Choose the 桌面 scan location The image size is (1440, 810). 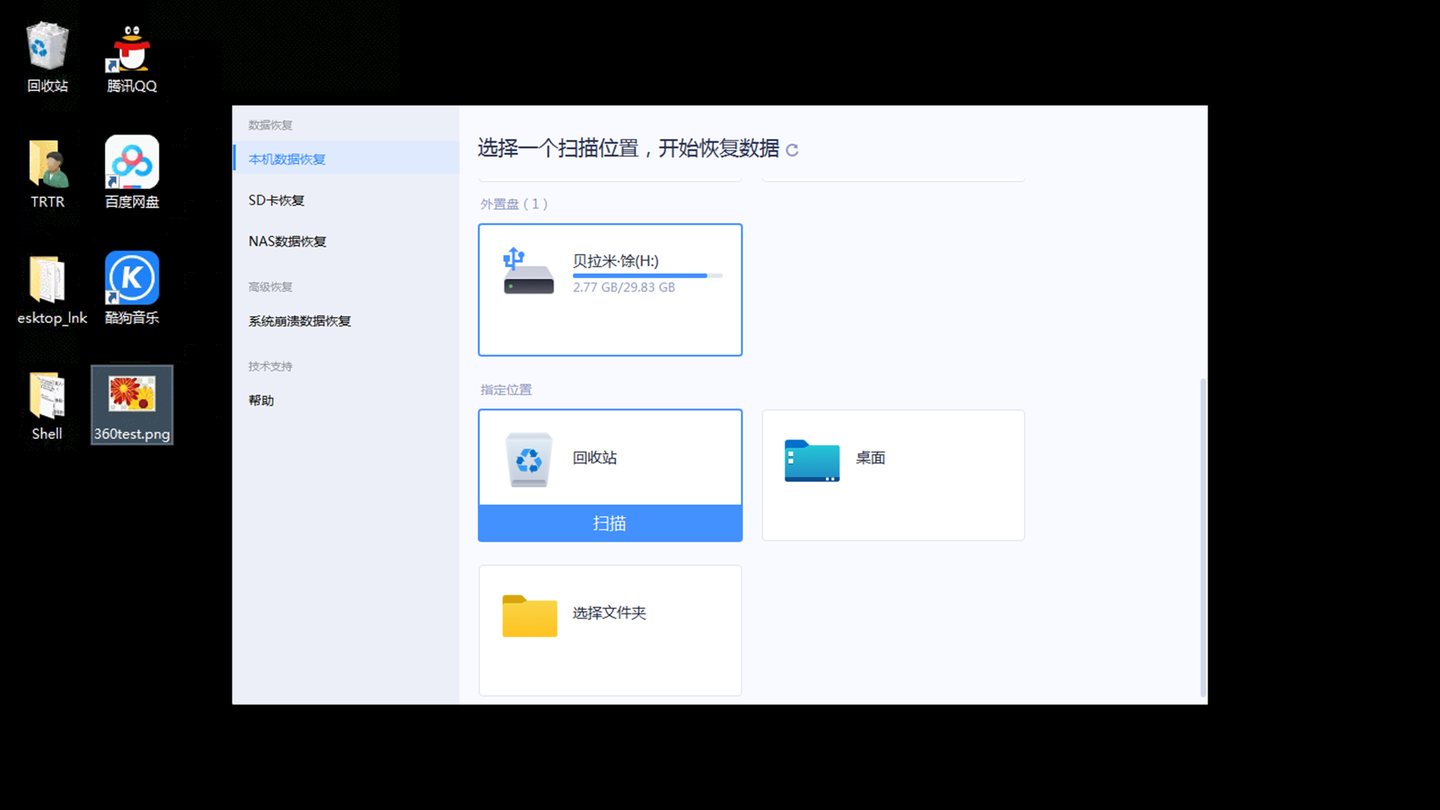tap(893, 475)
